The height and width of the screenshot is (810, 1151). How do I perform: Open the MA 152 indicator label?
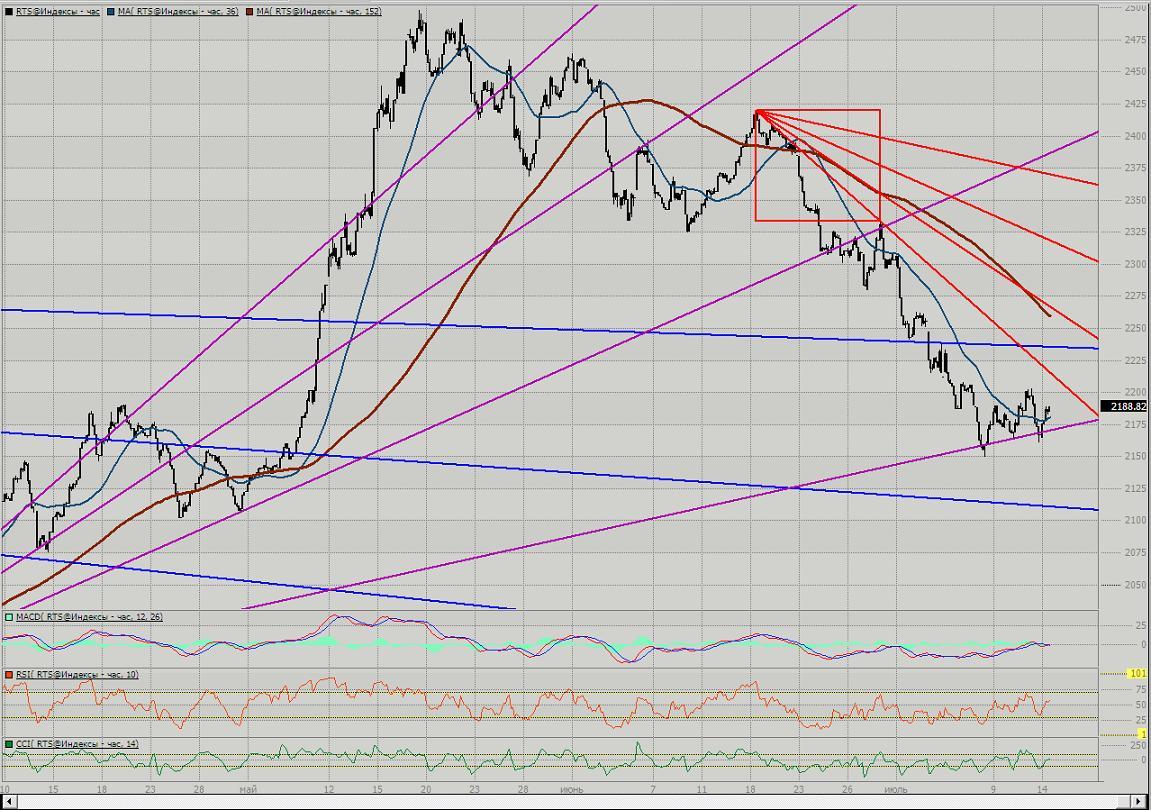[318, 11]
